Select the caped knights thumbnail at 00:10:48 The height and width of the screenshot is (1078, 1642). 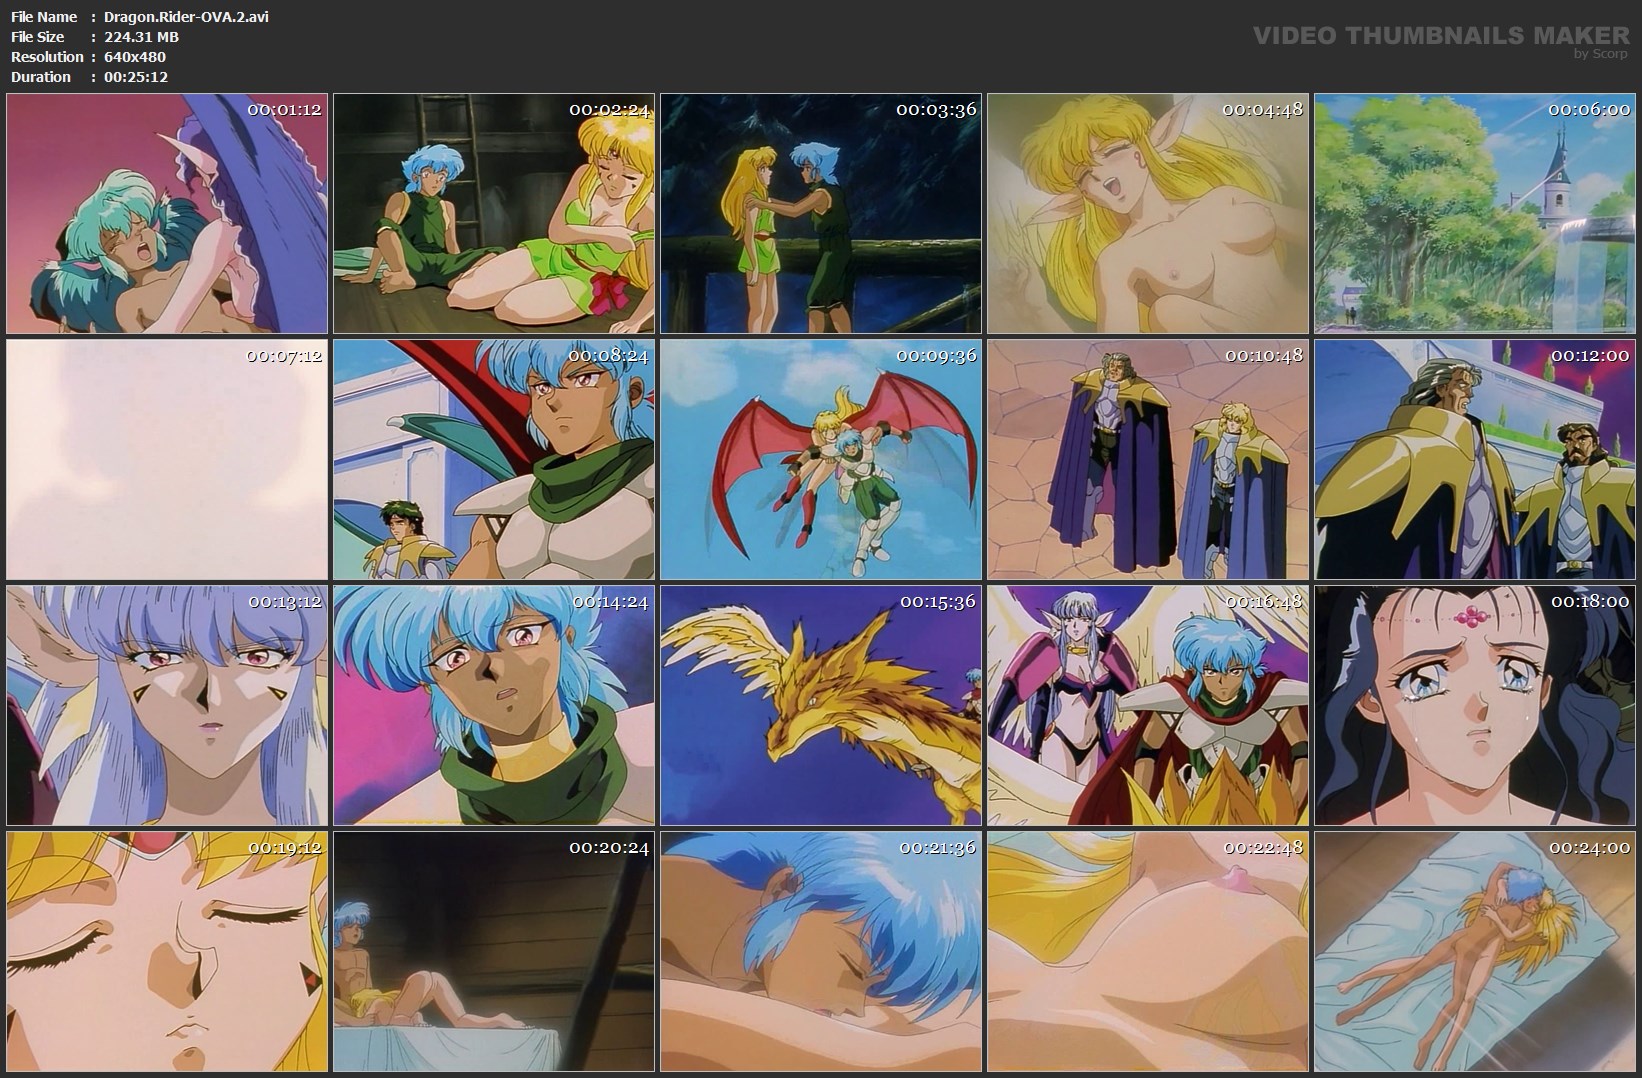(x=1148, y=460)
